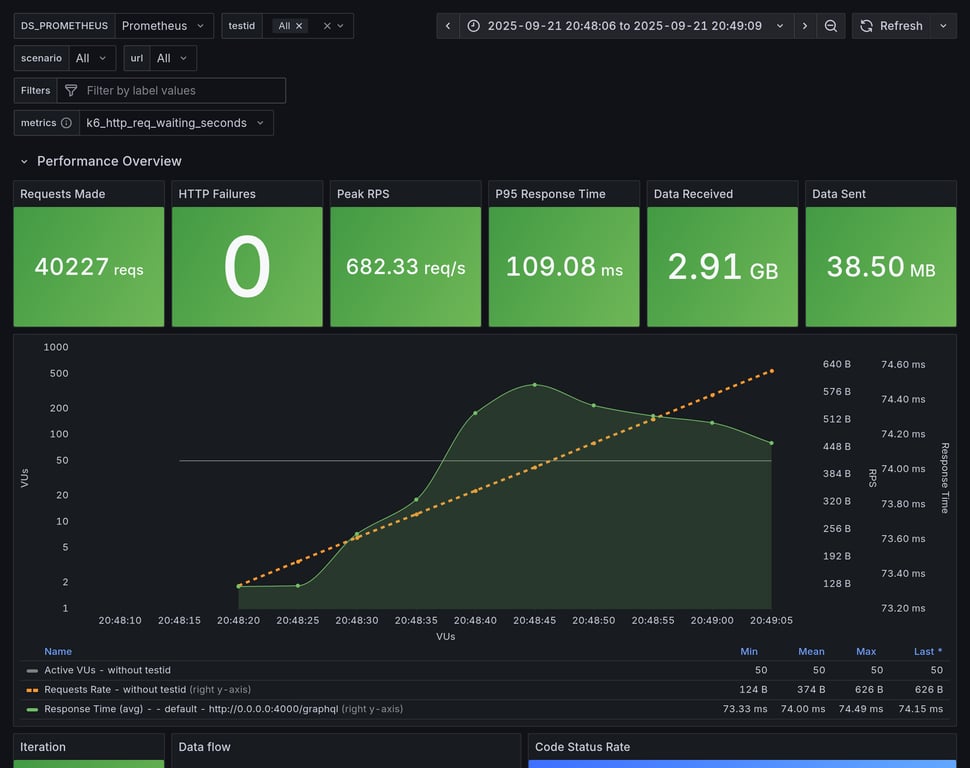Screen dimensions: 970x768
Task: Go to next time range arrow
Action: tap(805, 26)
